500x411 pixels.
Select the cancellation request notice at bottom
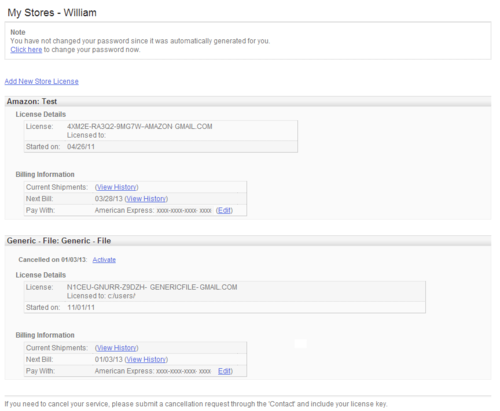196,404
